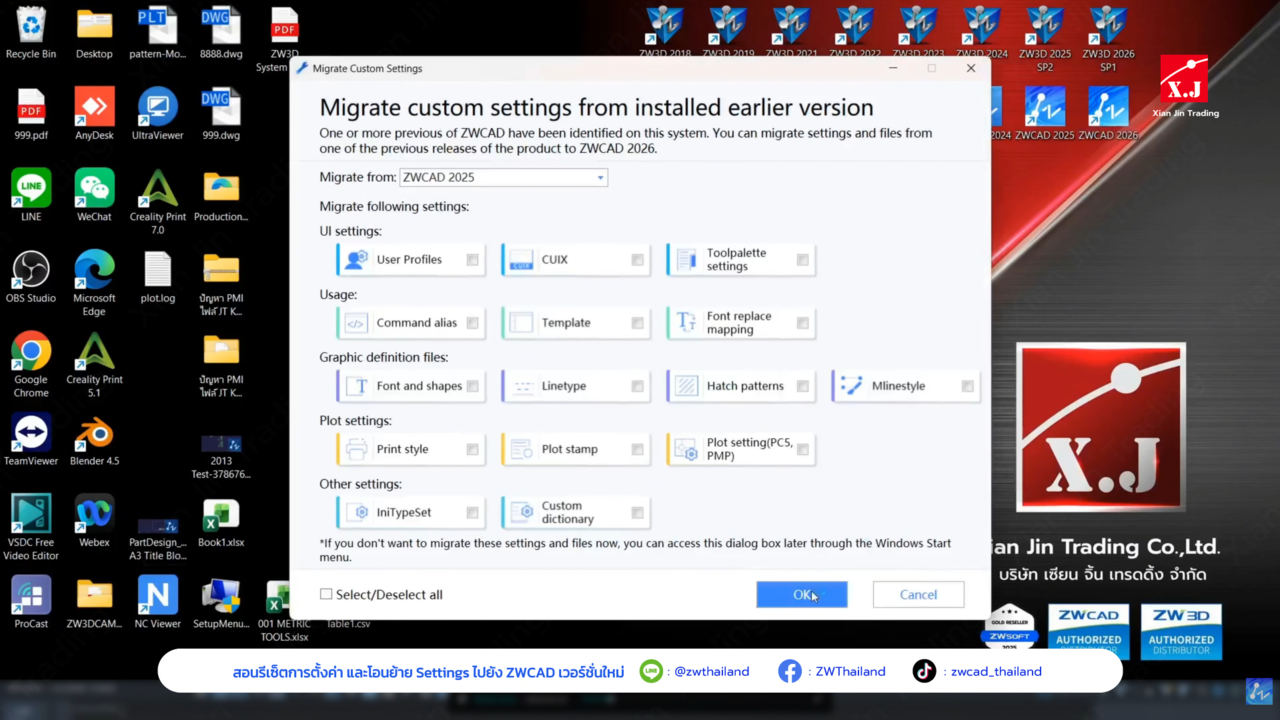This screenshot has height=720, width=1280.
Task: Tick the Linetype checkbox
Action: pos(637,386)
